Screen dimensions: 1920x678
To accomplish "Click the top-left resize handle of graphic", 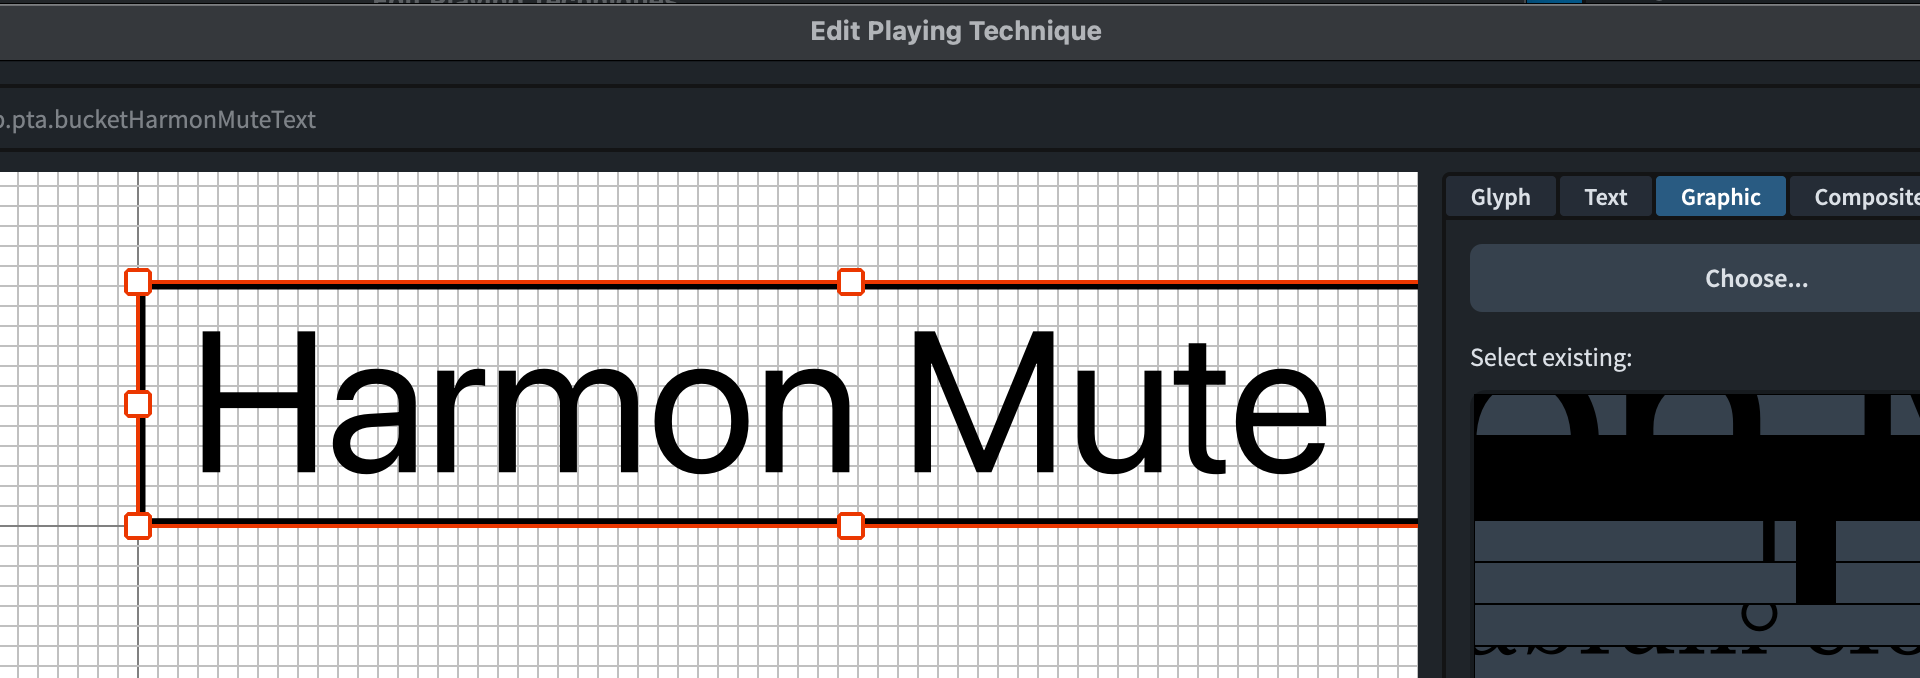I will click(138, 282).
